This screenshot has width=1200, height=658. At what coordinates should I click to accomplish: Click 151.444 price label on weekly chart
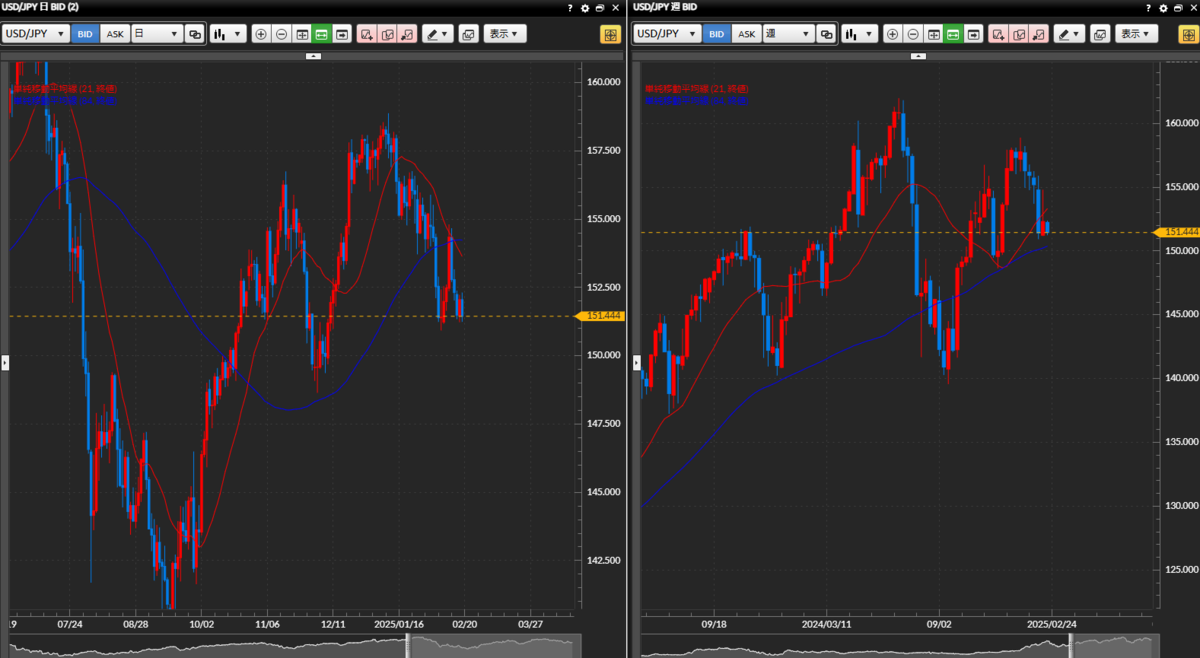pyautogui.click(x=1178, y=232)
